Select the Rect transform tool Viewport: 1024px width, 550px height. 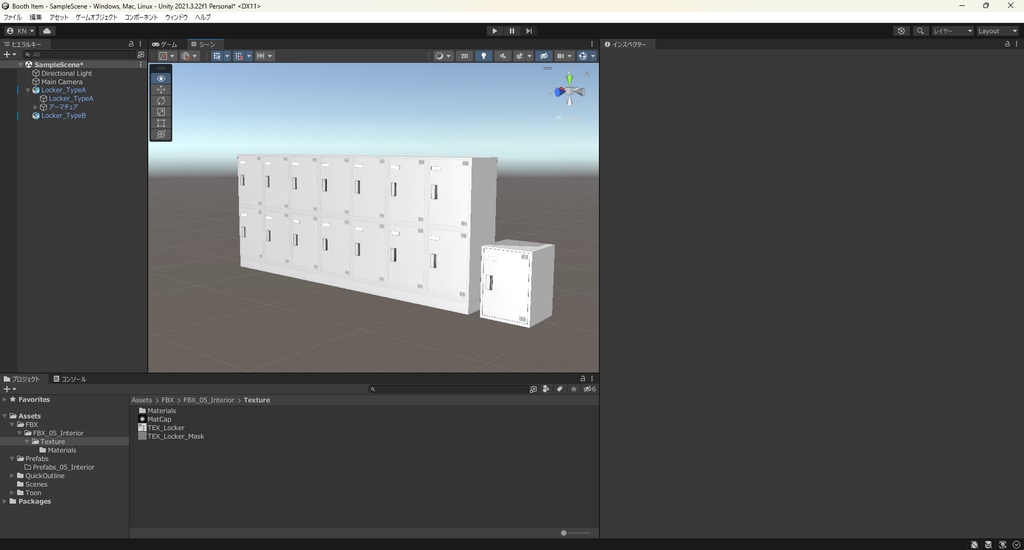[x=161, y=123]
